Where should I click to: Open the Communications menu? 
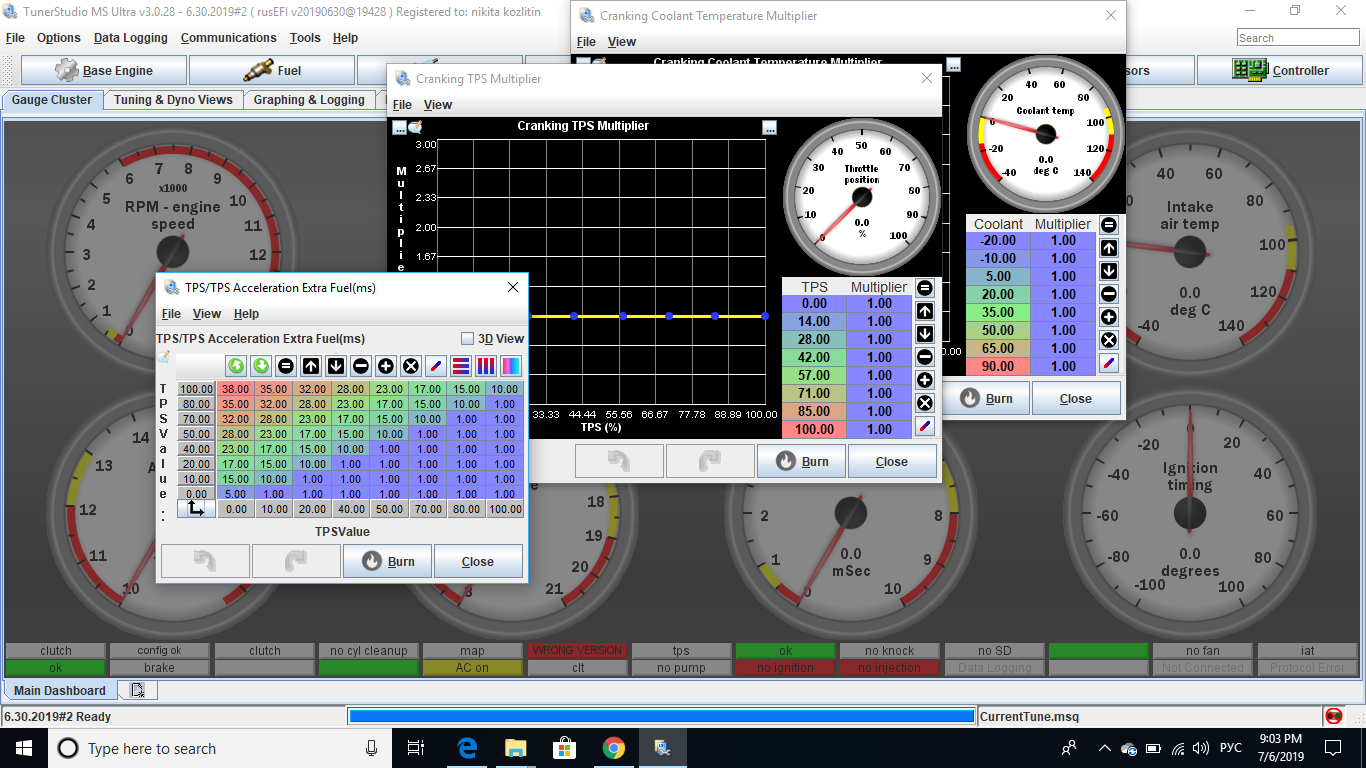click(x=228, y=38)
